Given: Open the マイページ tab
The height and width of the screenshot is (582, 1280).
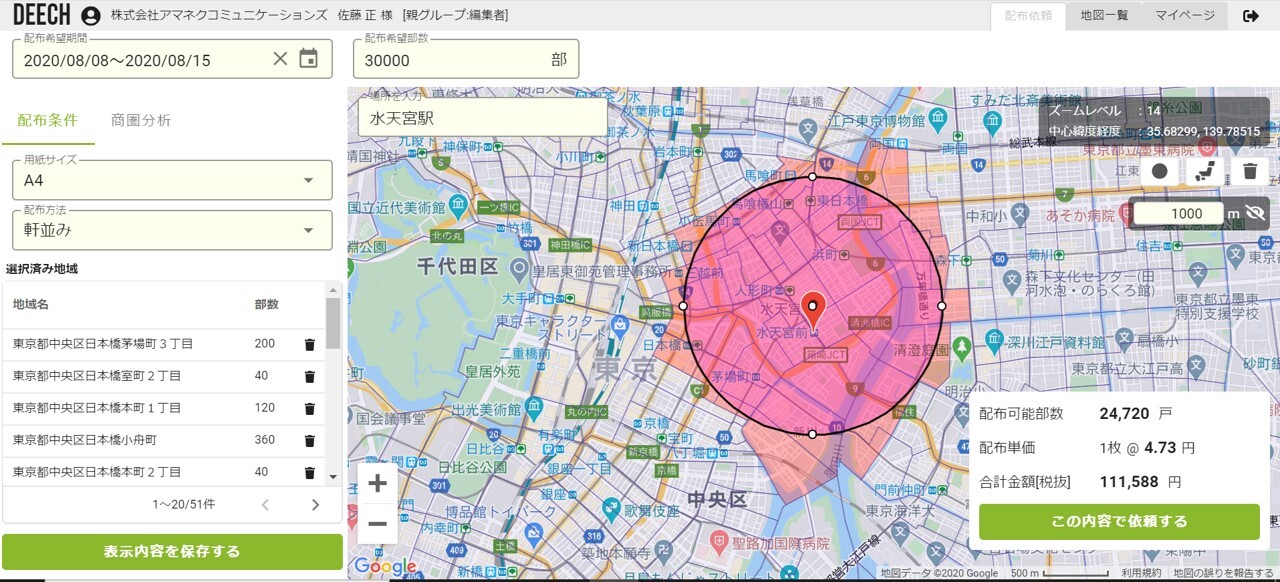Looking at the screenshot, I should (x=1185, y=15).
